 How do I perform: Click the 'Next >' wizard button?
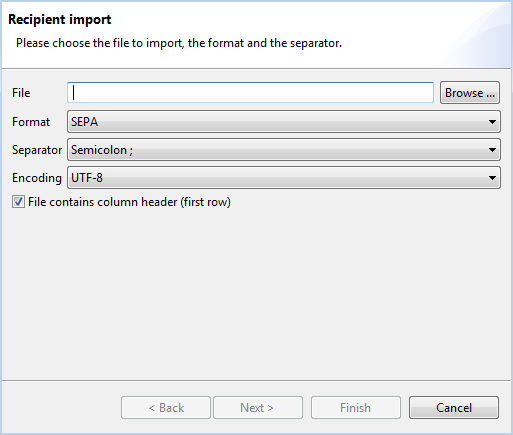pos(258,407)
